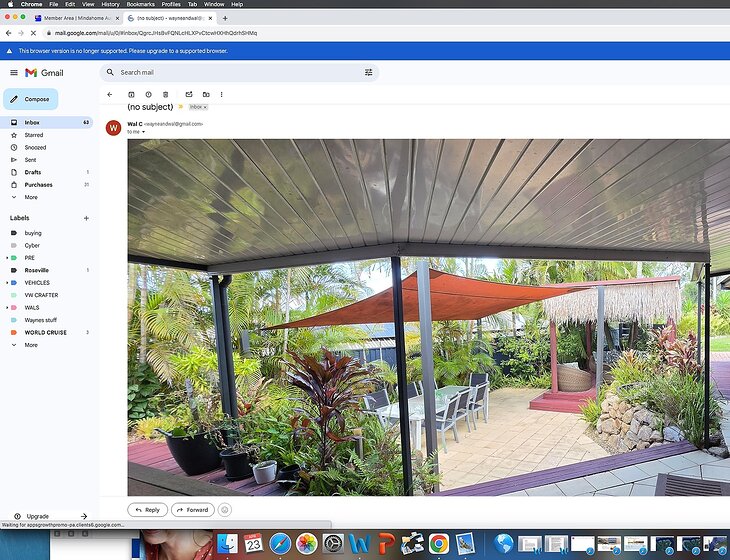Image resolution: width=730 pixels, height=560 pixels.
Task: Click the Compose button
Action: pos(31,99)
